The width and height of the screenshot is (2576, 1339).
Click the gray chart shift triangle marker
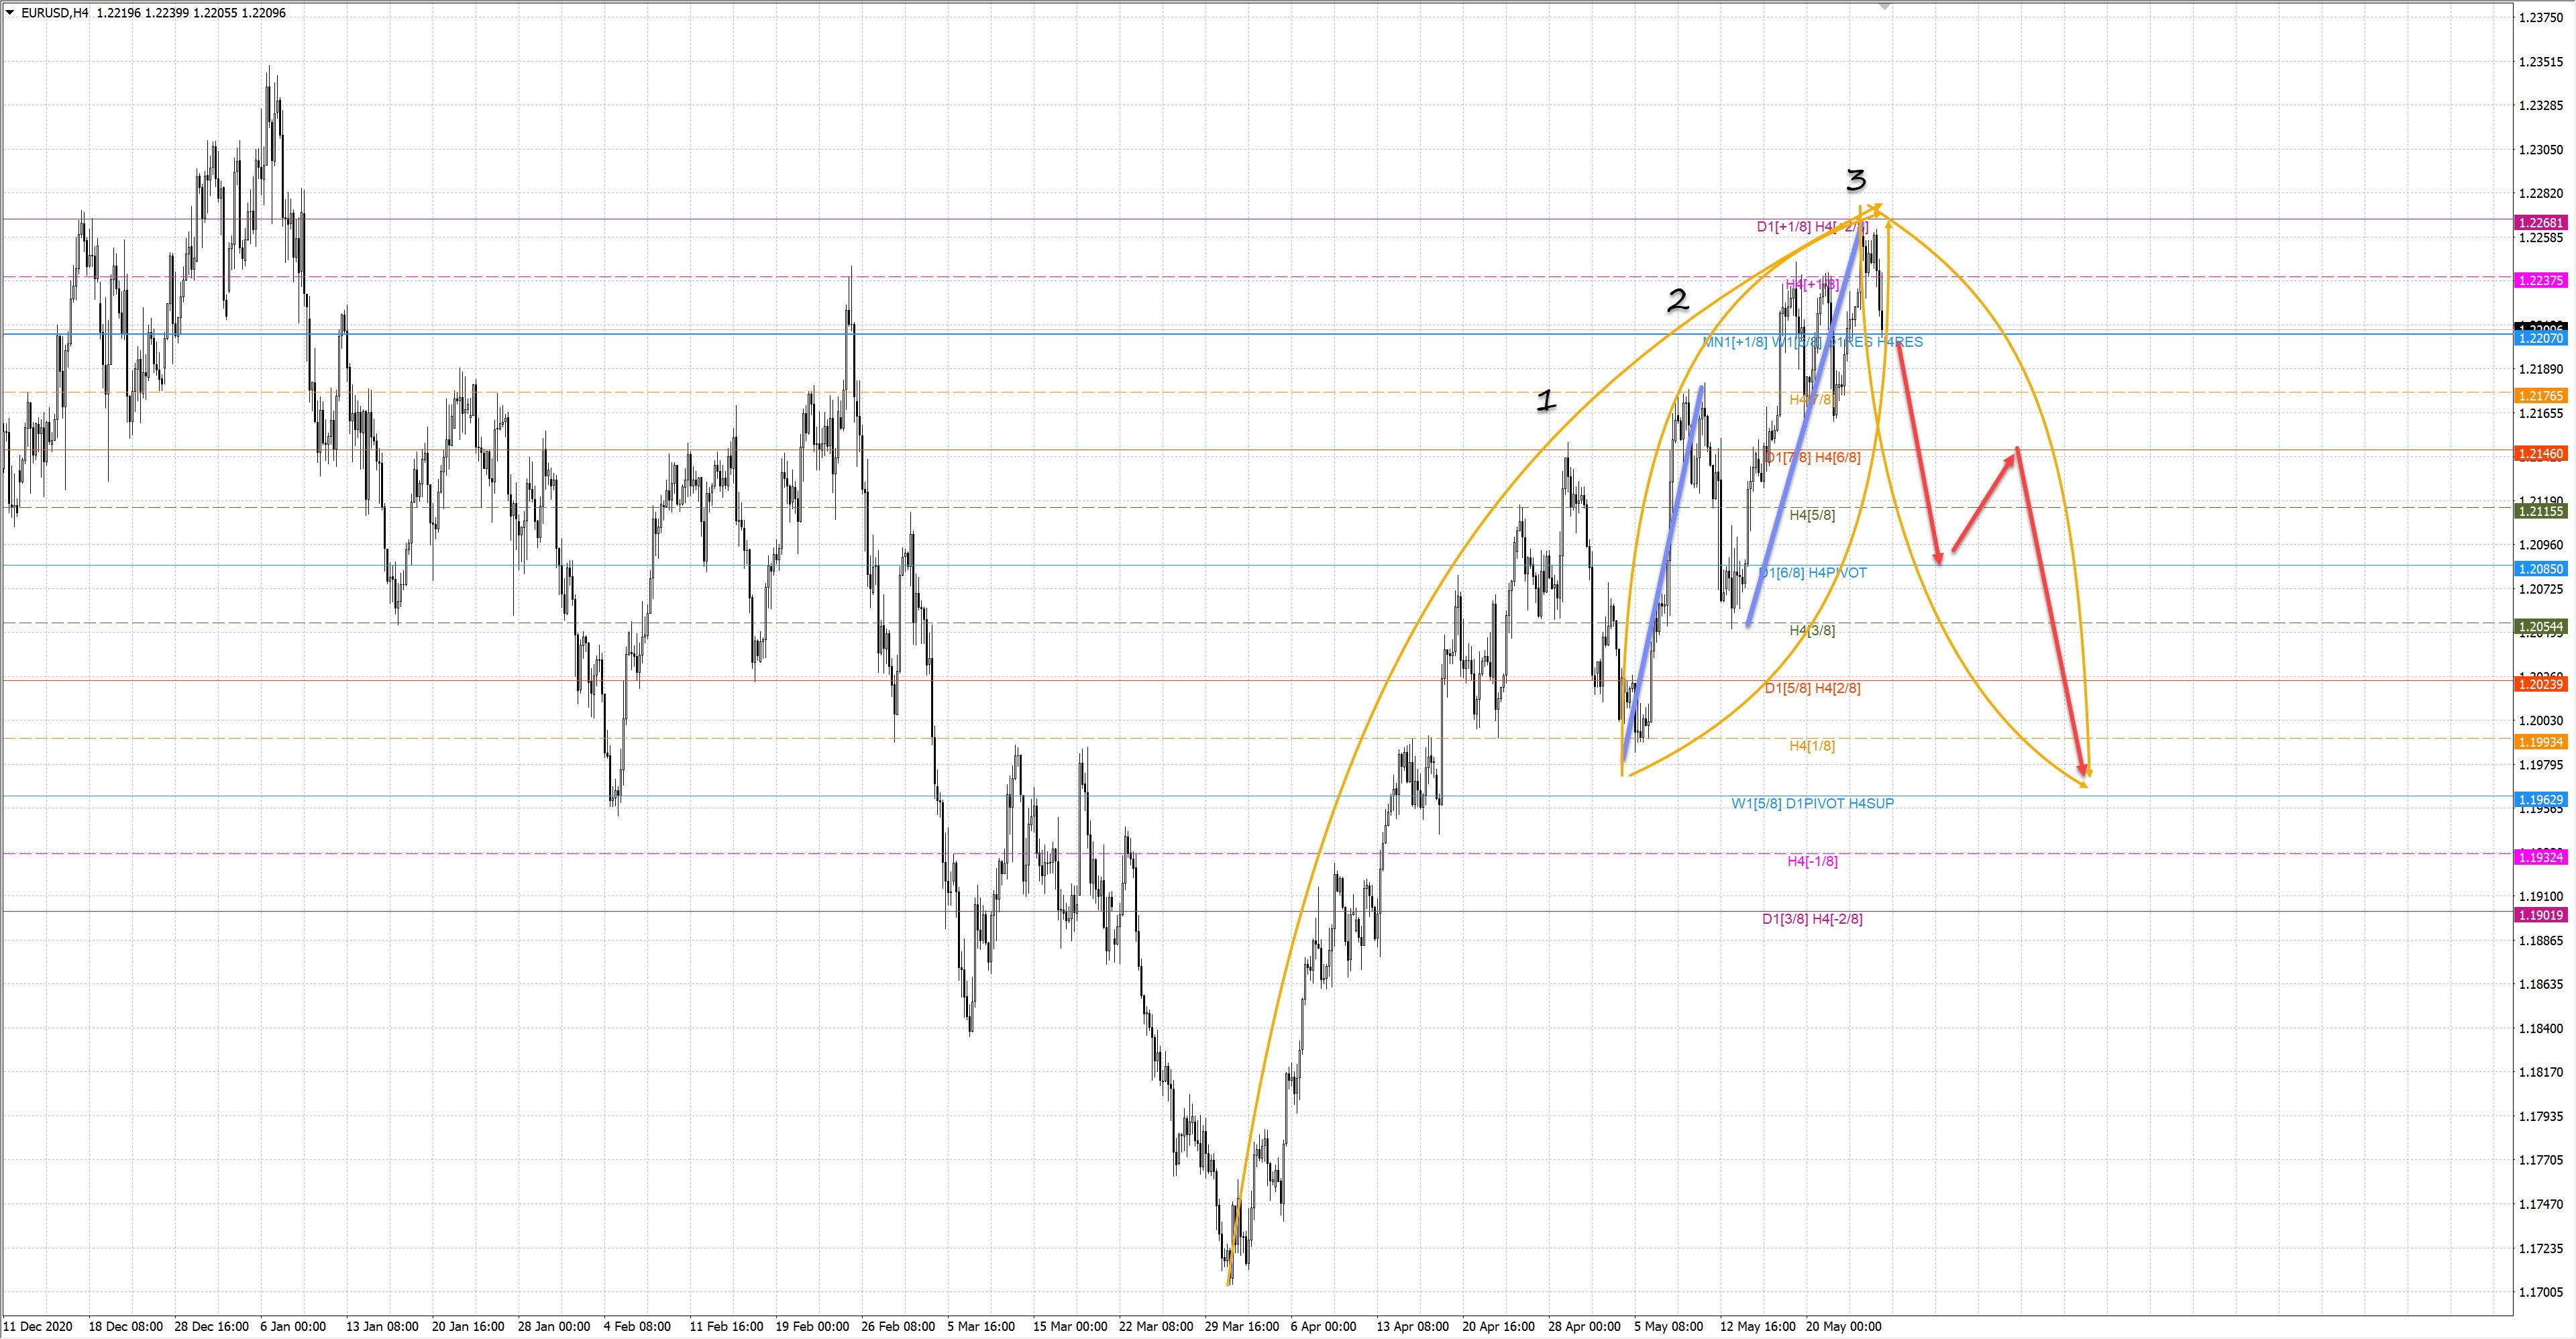[1885, 6]
